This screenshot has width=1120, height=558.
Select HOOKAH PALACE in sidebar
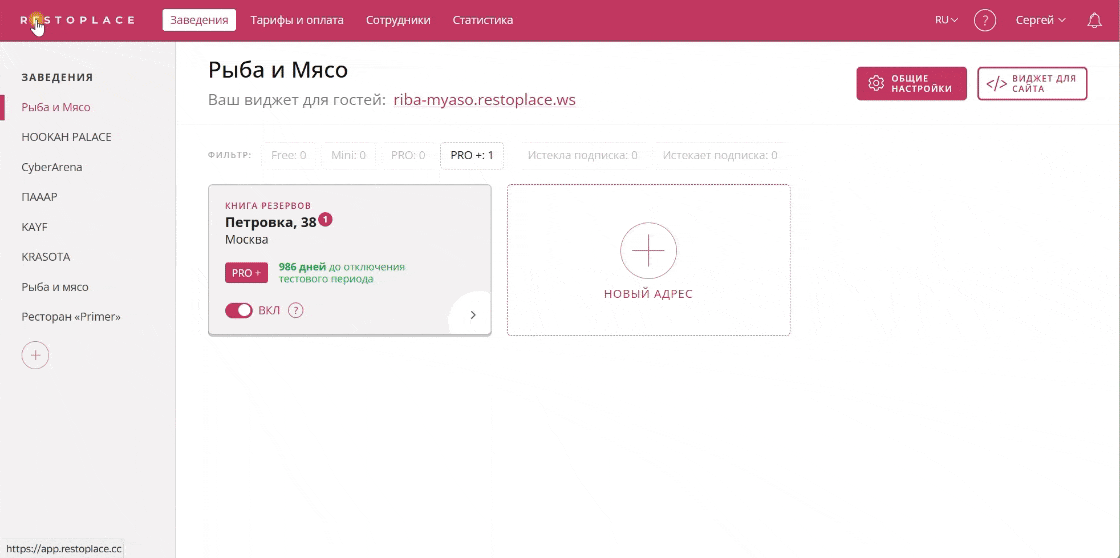tap(66, 137)
